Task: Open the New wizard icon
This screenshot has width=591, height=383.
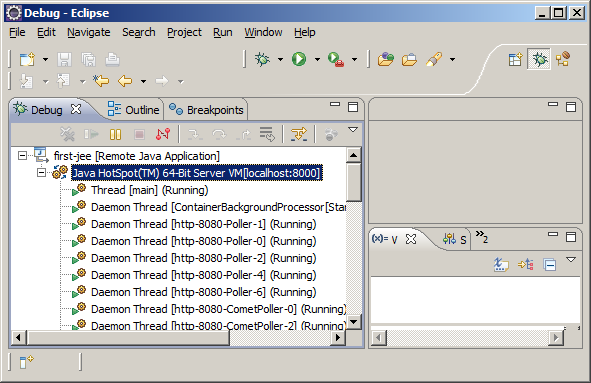Action: click(27, 59)
